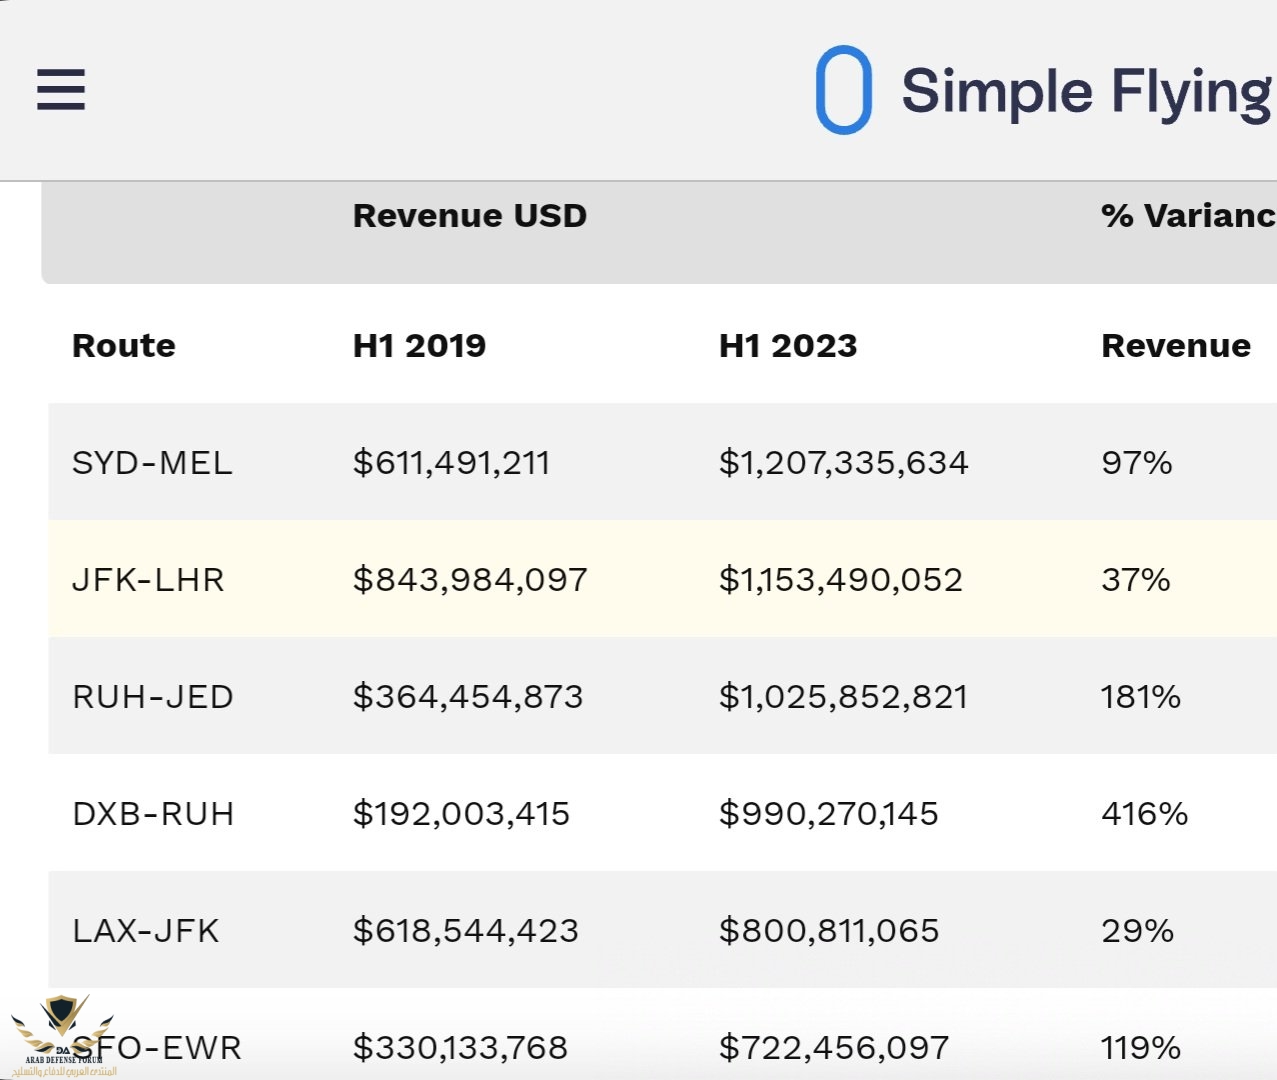Click H1 2023 value $990,270,145
The width and height of the screenshot is (1277, 1080).
click(829, 814)
